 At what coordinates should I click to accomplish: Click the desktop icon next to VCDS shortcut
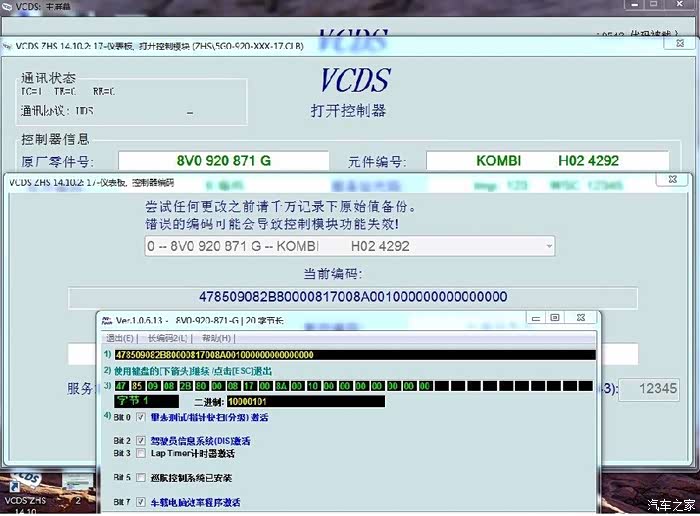point(77,490)
